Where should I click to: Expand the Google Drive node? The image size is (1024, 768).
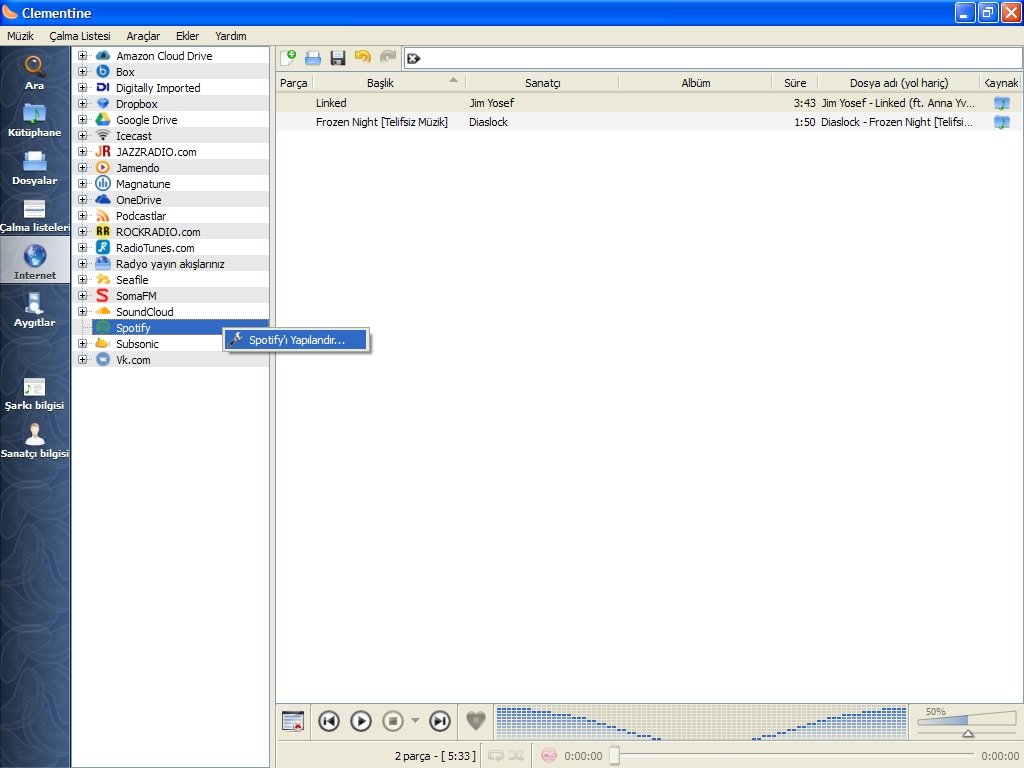[x=82, y=120]
